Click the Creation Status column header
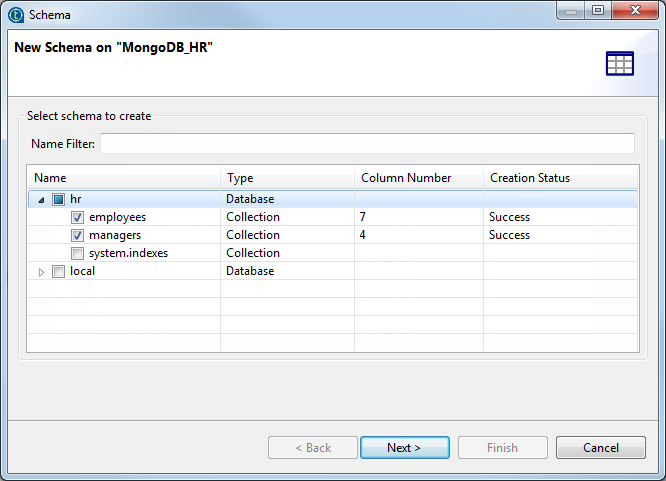 (x=560, y=178)
